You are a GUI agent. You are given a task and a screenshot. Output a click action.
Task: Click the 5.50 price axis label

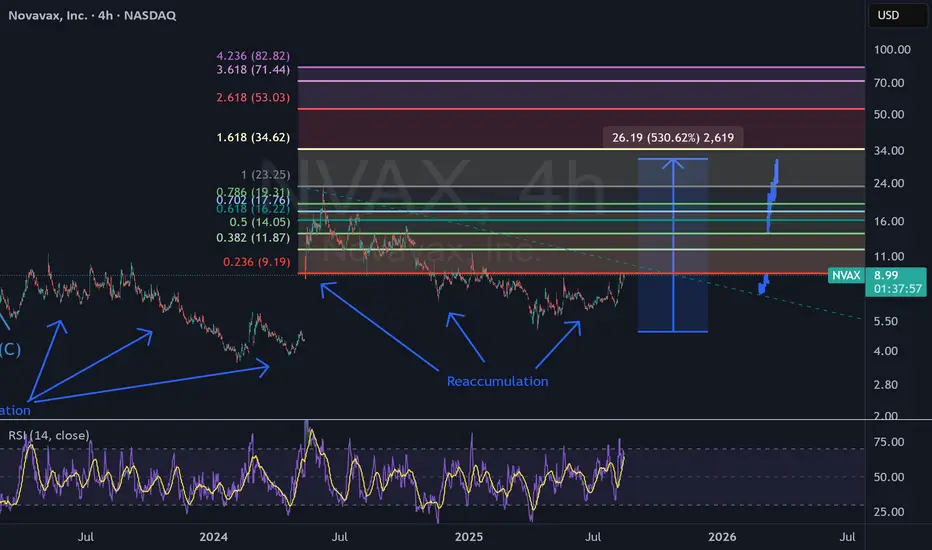pyautogui.click(x=886, y=322)
